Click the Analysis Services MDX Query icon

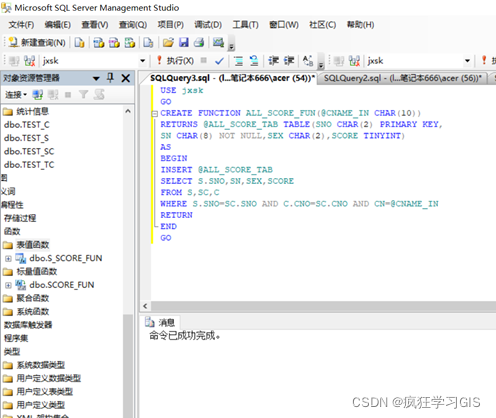click(99, 42)
